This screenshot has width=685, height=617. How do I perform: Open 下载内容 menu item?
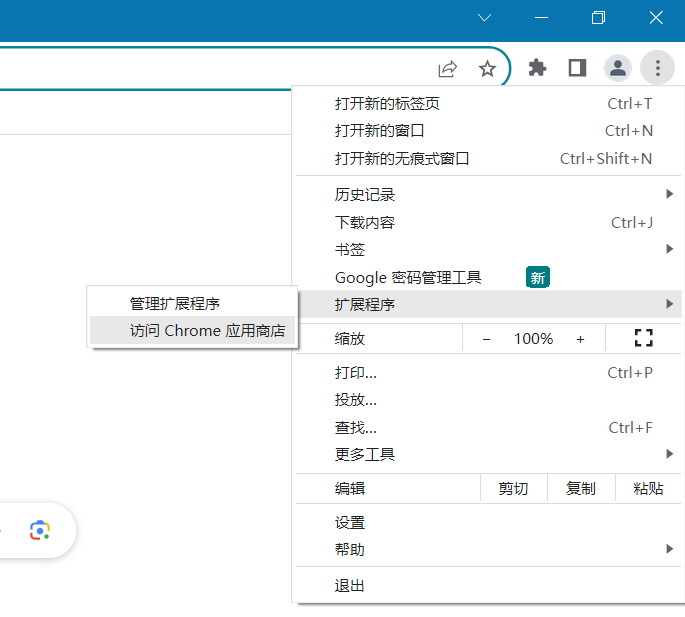488,222
